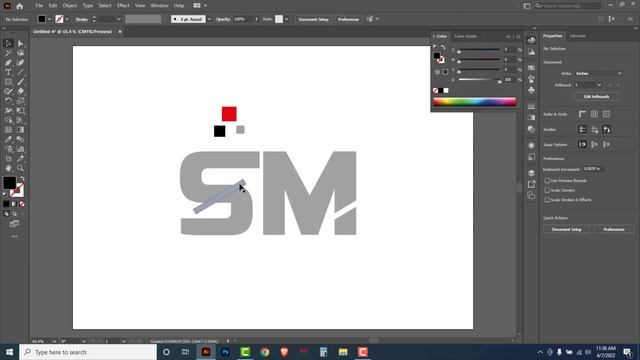Click the Show Rulers icon
Image resolution: width=640 pixels, height=360 pixels.
[x=582, y=114]
